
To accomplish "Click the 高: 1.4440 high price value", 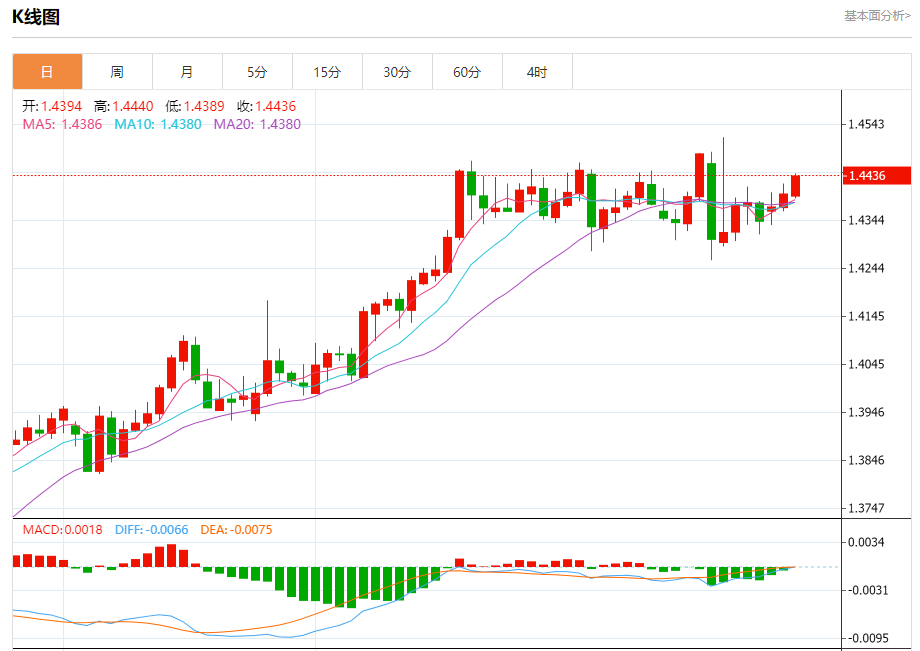I will tap(124, 106).
